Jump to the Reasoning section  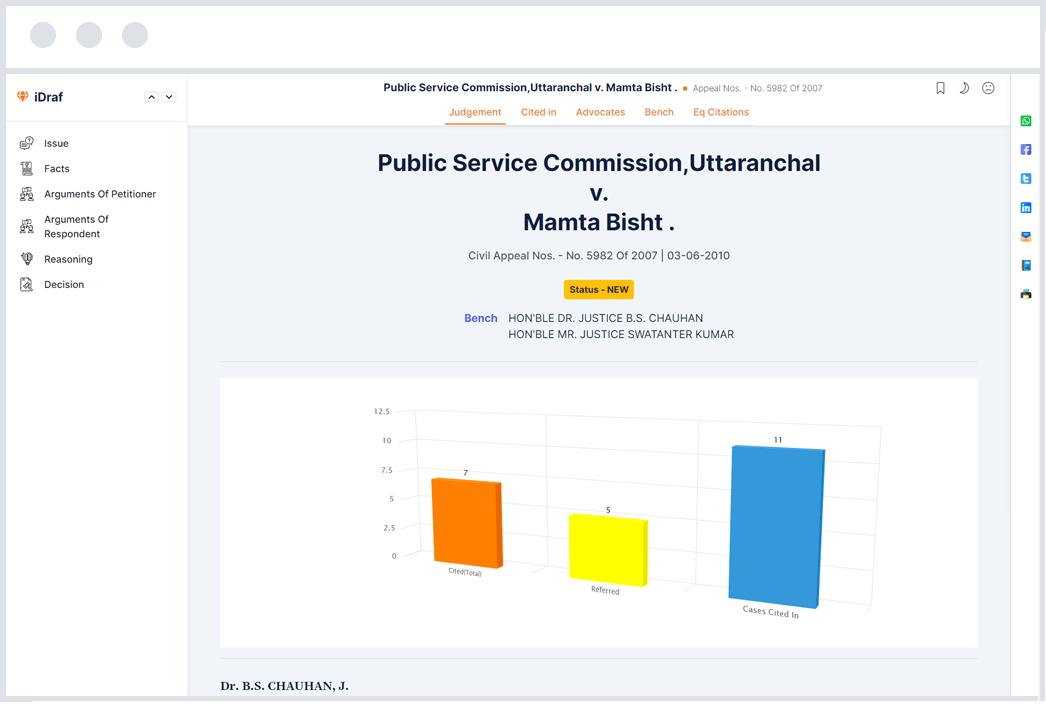click(68, 259)
